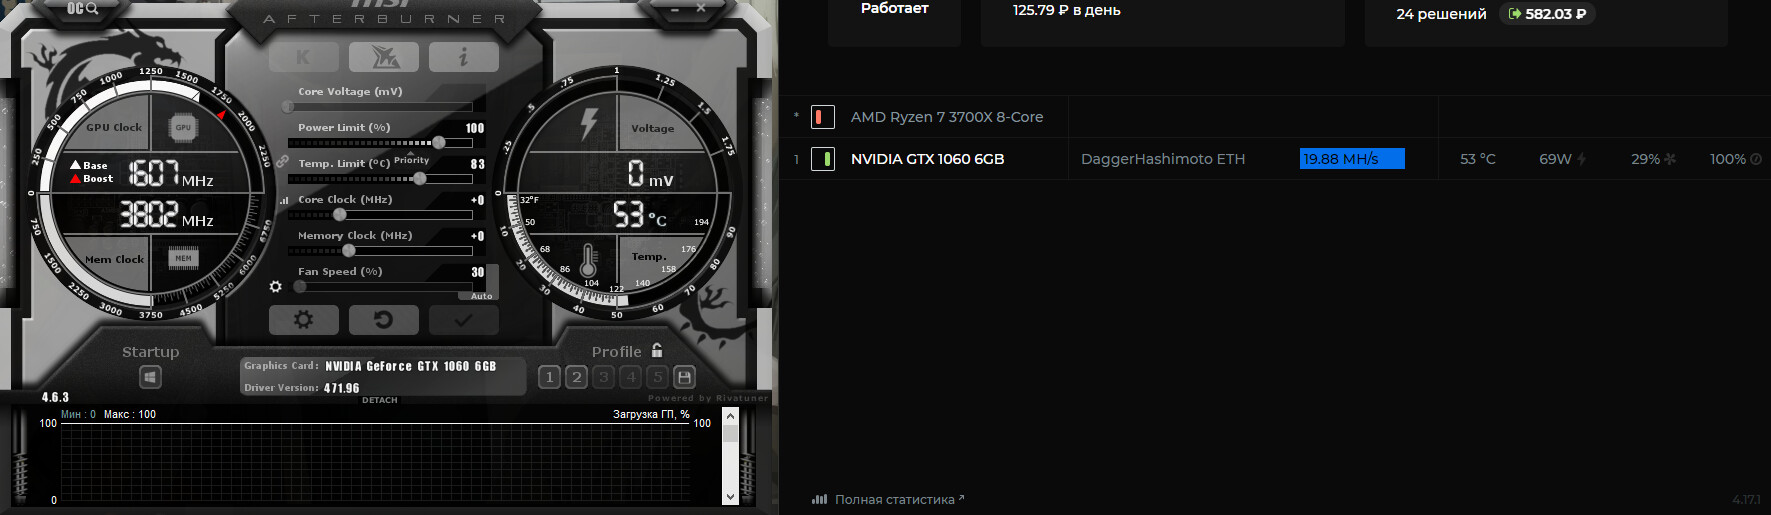Toggle AMD Ryzen 7 3700X device switch

tap(822, 117)
